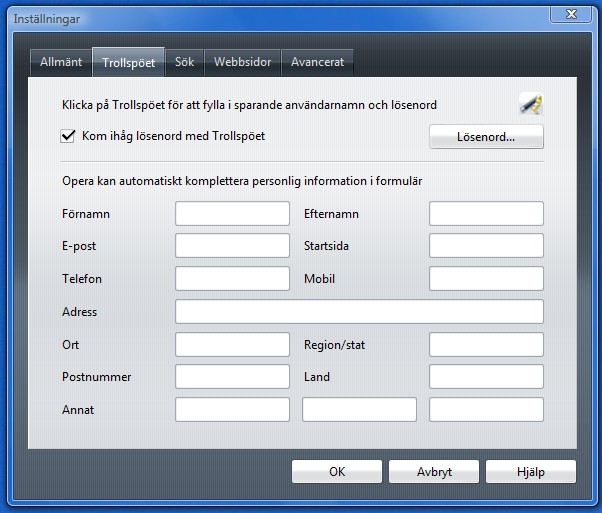The height and width of the screenshot is (513, 602).
Task: Open help via Hjälp button
Action: point(531,472)
